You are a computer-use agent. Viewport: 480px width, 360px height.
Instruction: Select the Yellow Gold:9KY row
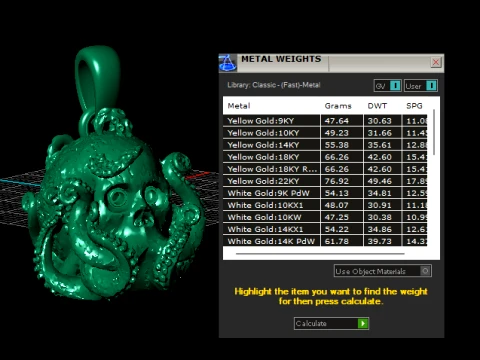click(x=325, y=121)
